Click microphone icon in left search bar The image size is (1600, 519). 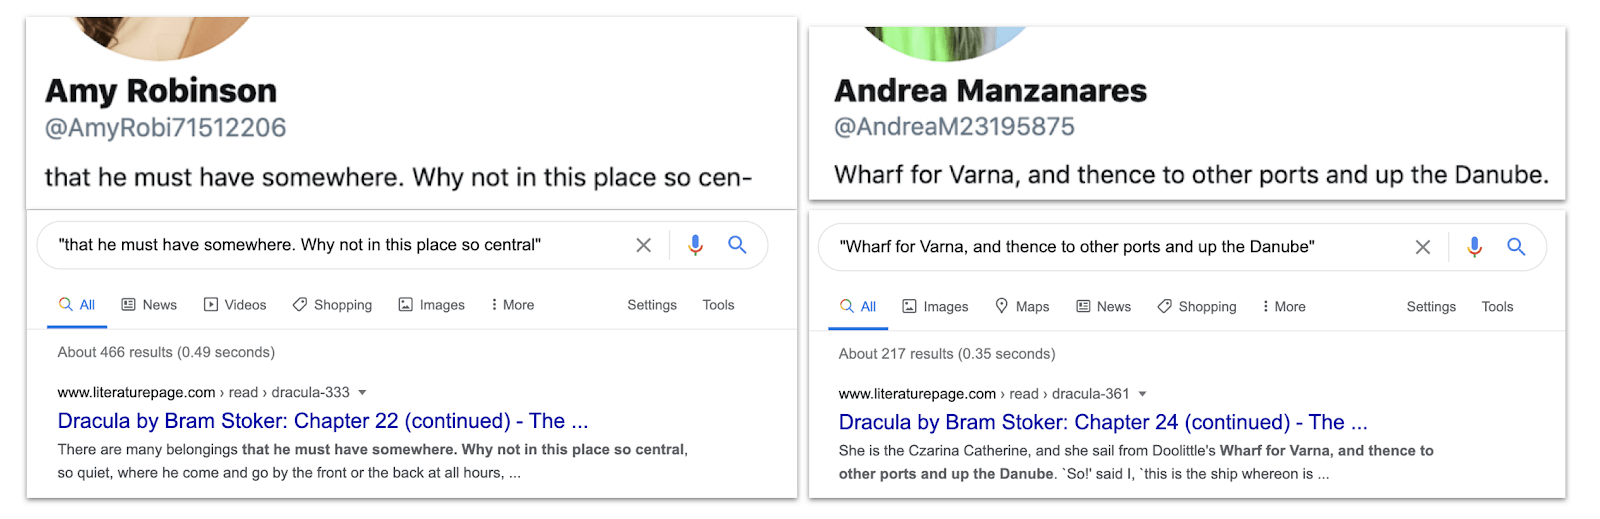point(695,245)
